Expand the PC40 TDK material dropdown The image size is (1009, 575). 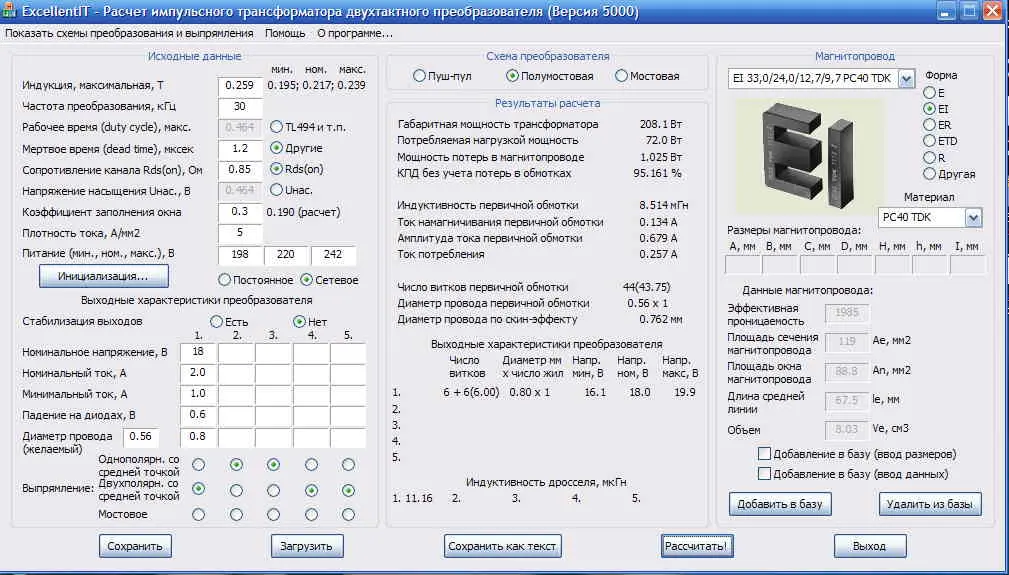point(973,217)
